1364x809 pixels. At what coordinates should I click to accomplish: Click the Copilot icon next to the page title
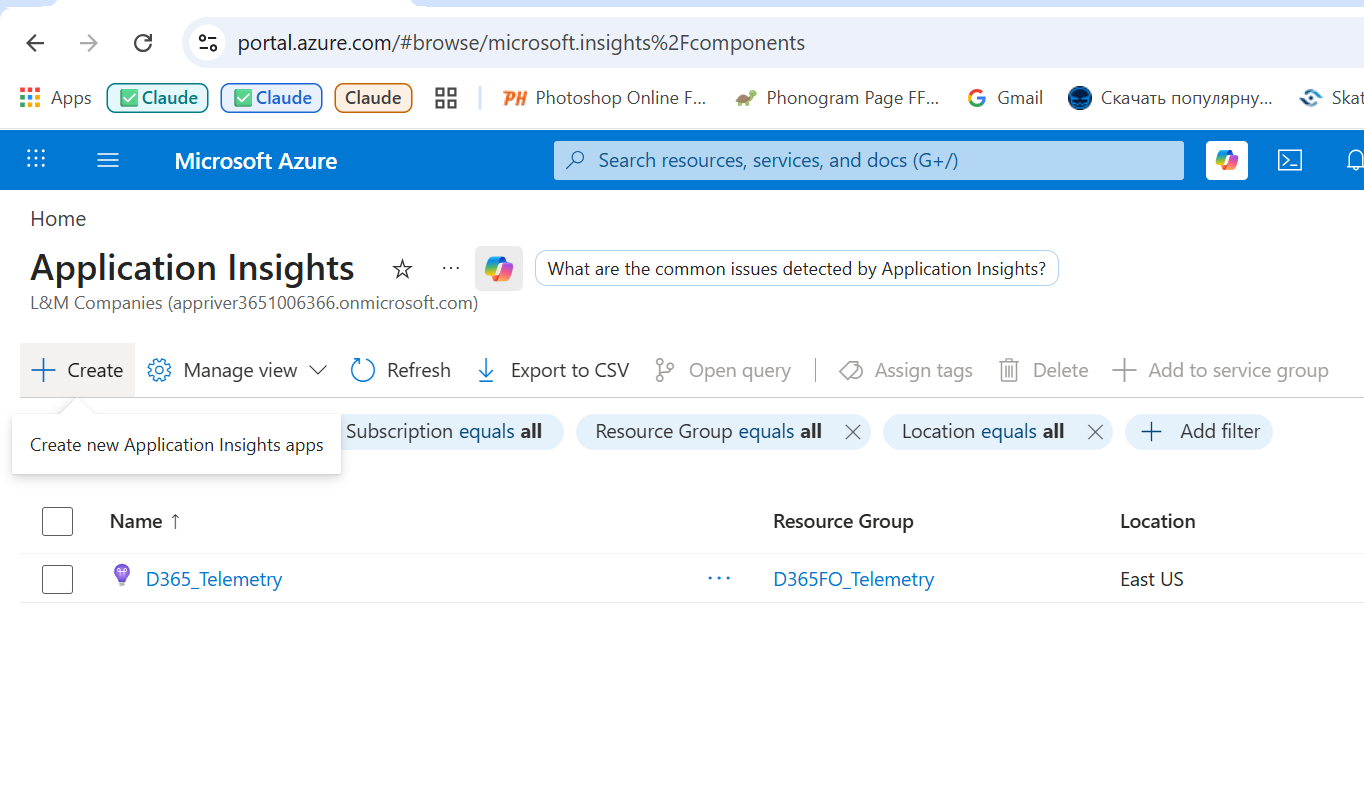pos(499,268)
